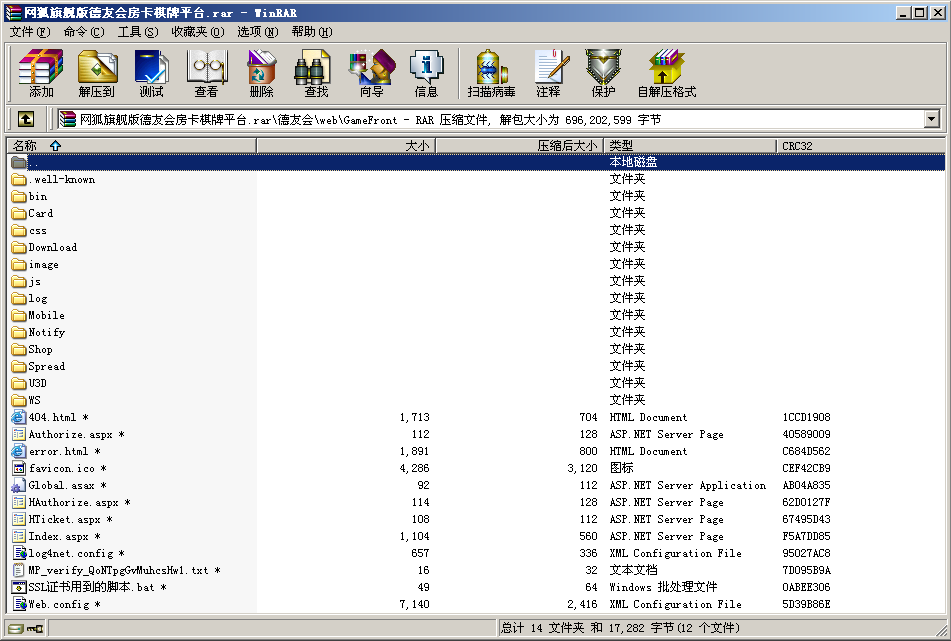Open the Find (查找) binoculars tool

point(316,73)
